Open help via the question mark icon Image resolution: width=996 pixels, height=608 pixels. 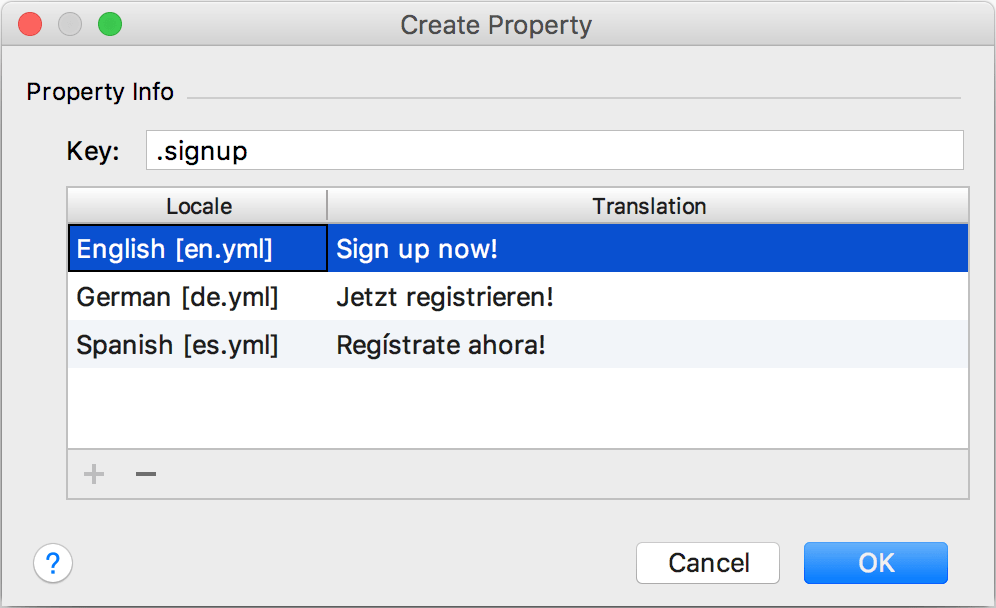click(53, 563)
